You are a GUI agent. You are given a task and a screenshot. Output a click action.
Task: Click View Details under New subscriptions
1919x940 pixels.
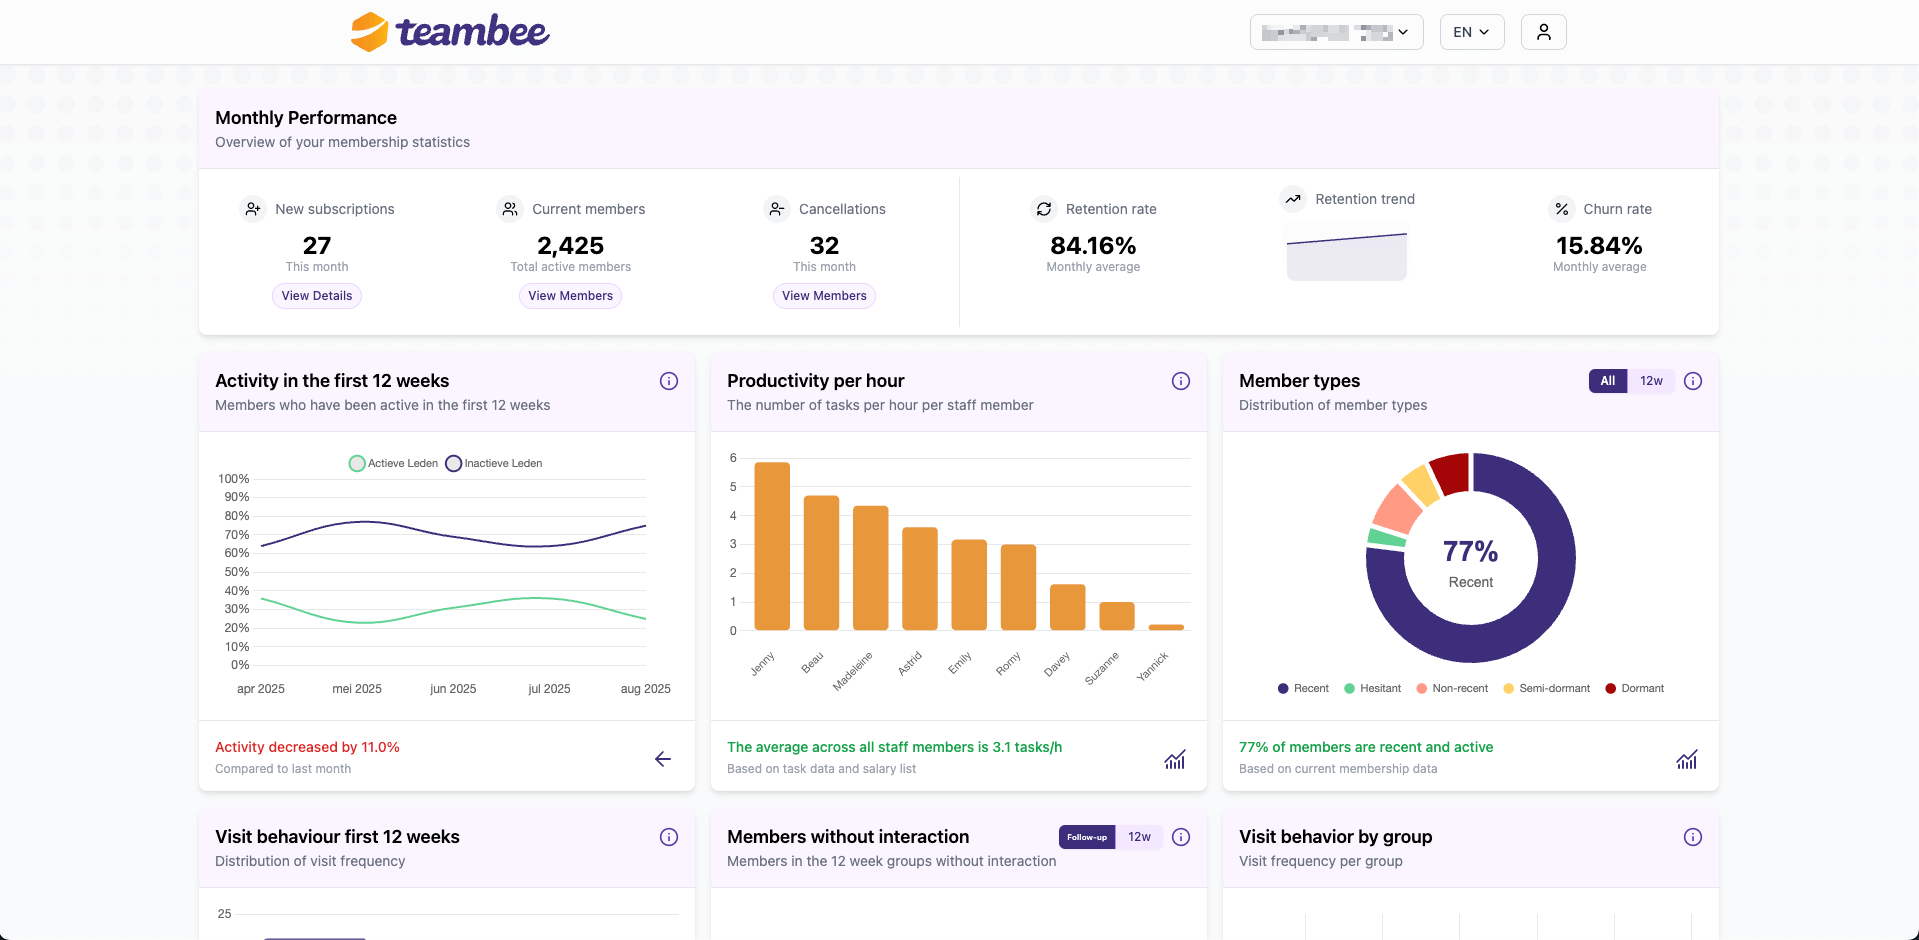pyautogui.click(x=316, y=296)
